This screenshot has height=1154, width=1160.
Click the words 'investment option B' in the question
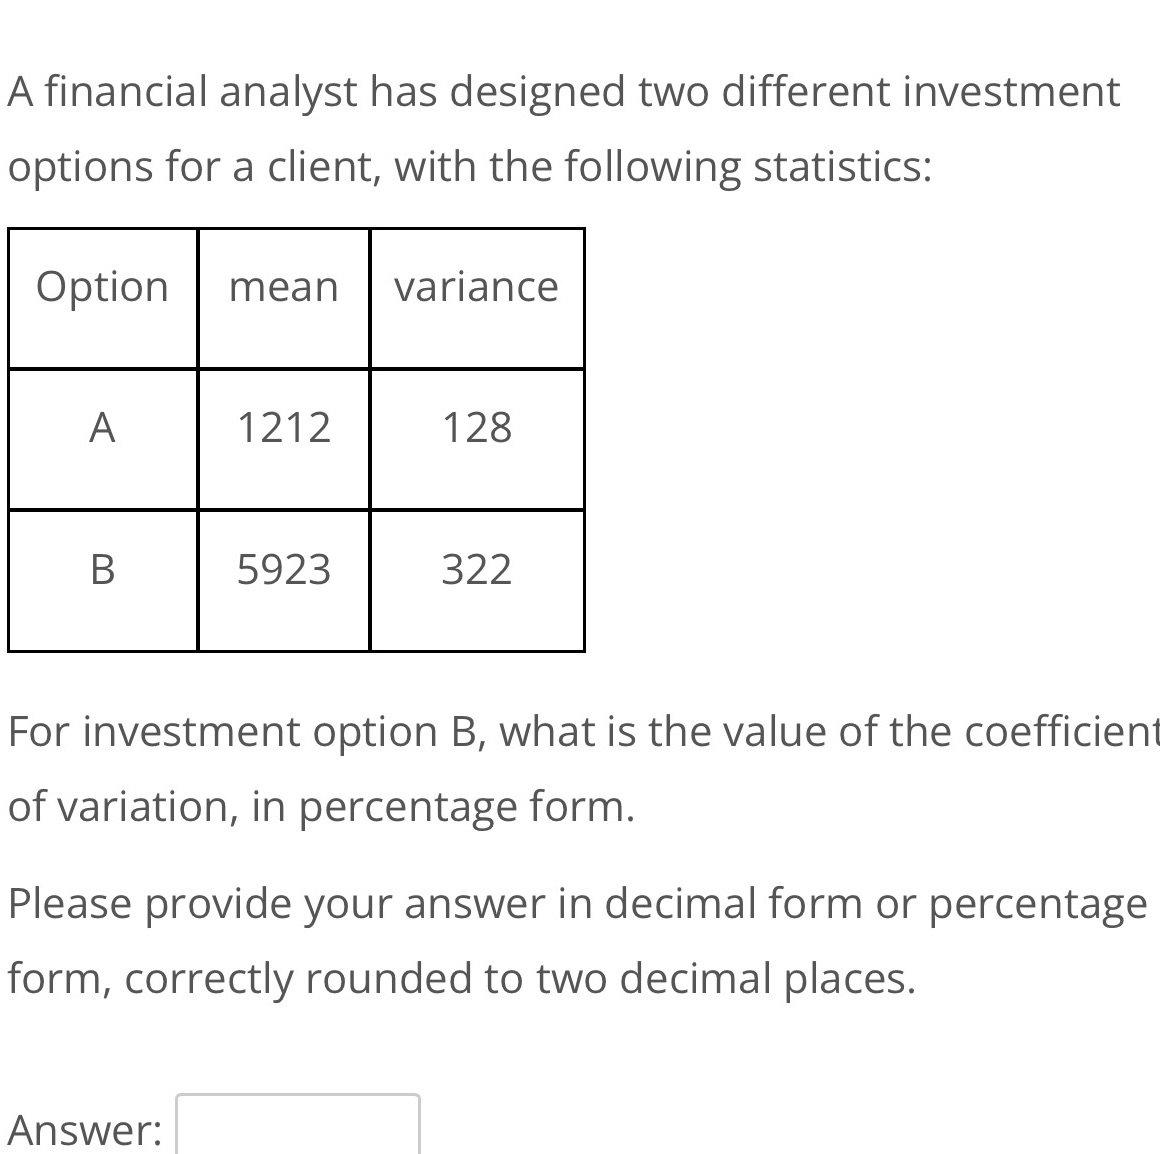pyautogui.click(x=284, y=732)
